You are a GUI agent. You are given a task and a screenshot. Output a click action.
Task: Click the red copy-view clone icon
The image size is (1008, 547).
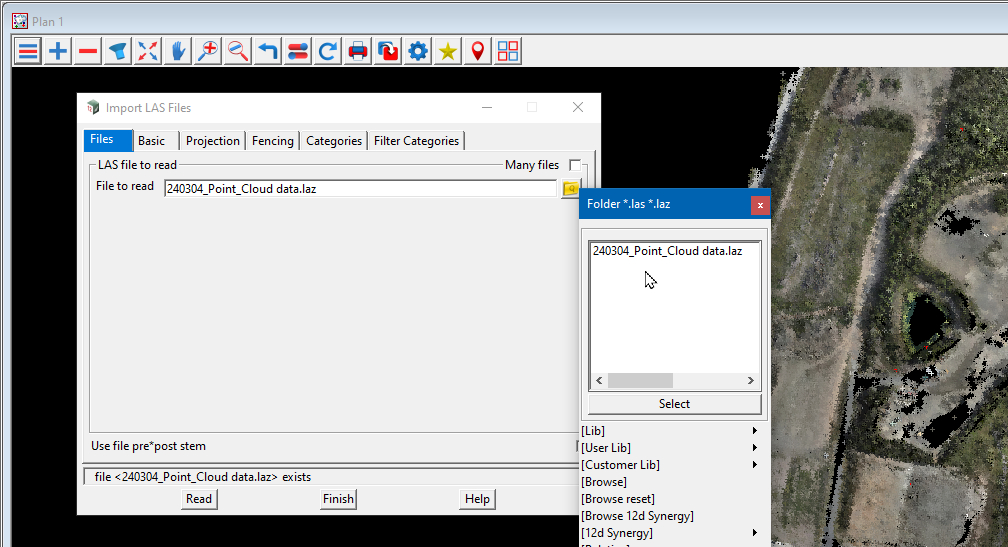[x=388, y=51]
